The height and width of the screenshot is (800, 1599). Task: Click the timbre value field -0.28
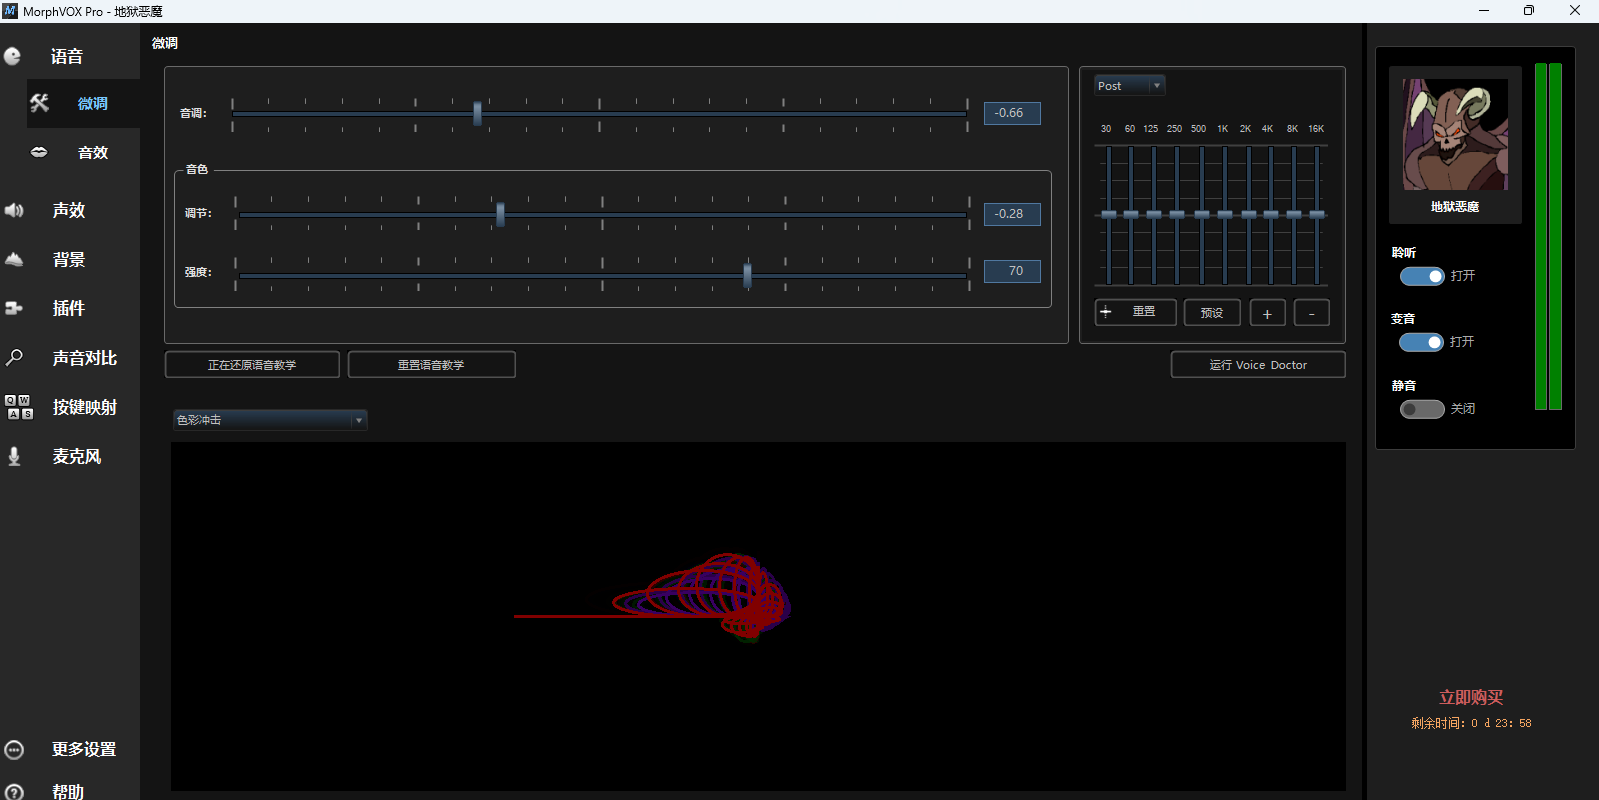1012,214
